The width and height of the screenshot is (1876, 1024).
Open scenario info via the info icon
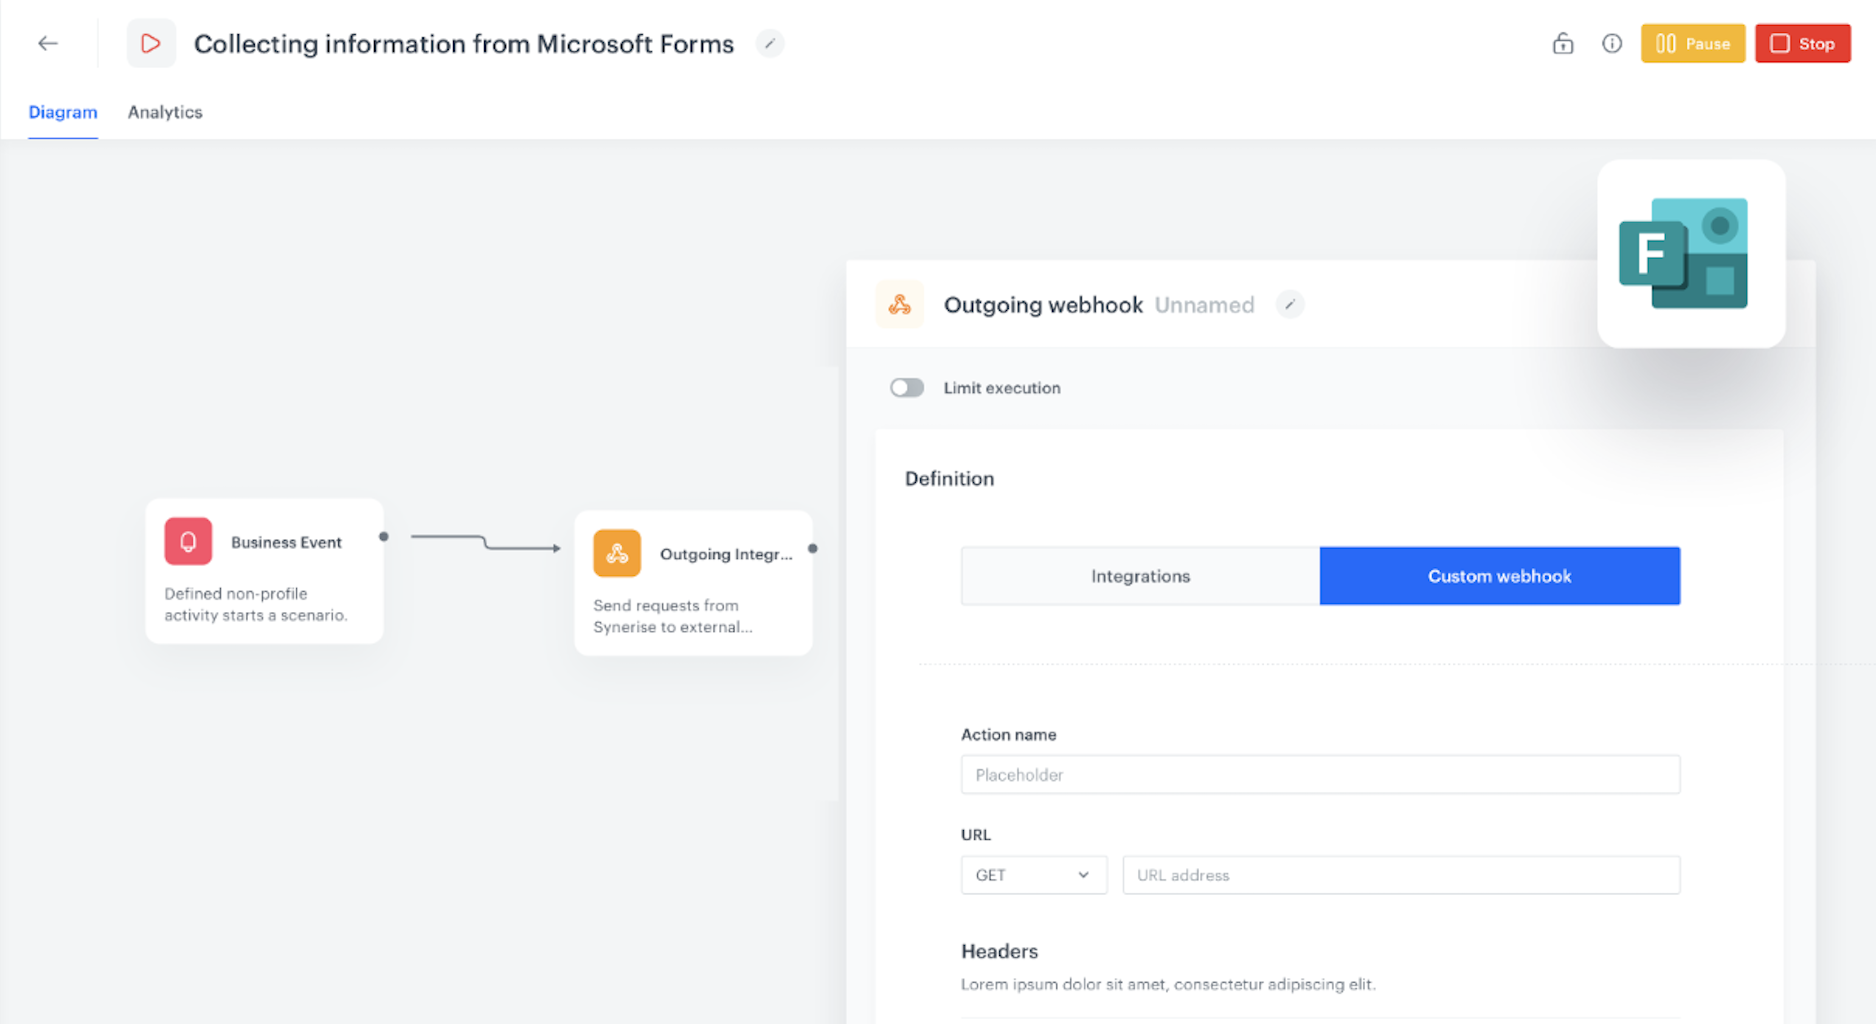coord(1611,43)
